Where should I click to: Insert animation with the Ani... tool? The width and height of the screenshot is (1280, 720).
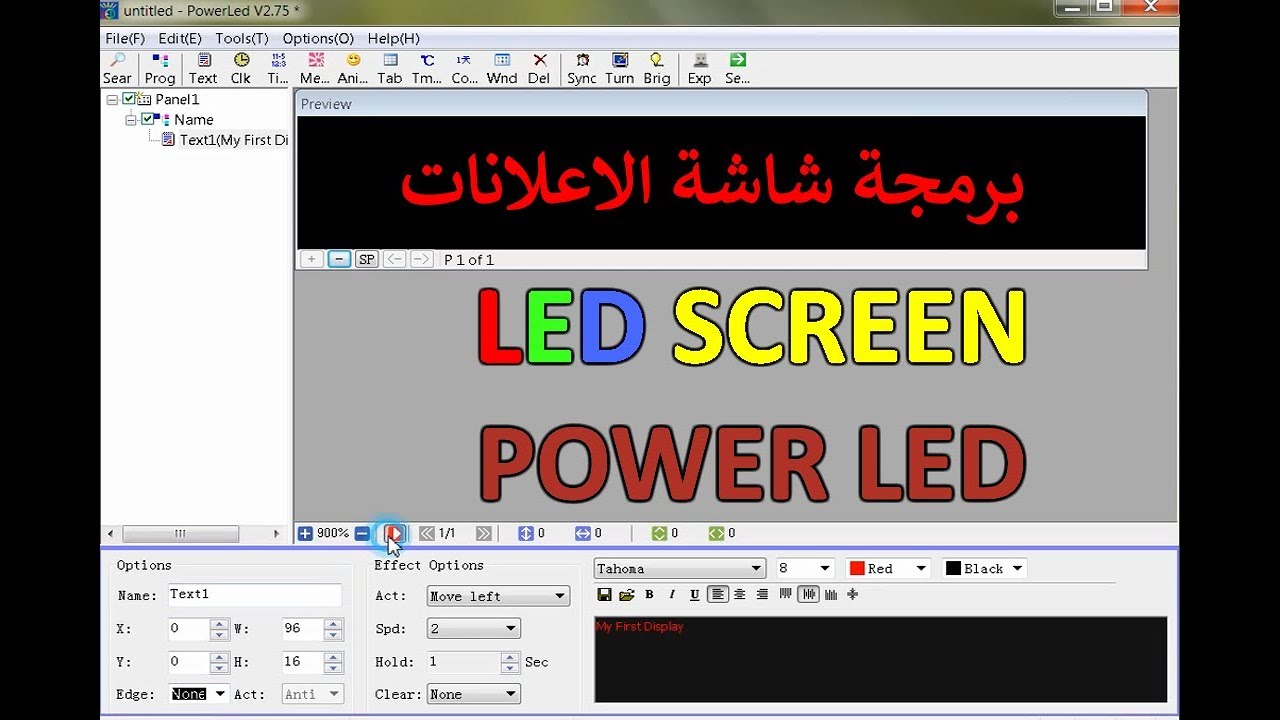pos(353,69)
